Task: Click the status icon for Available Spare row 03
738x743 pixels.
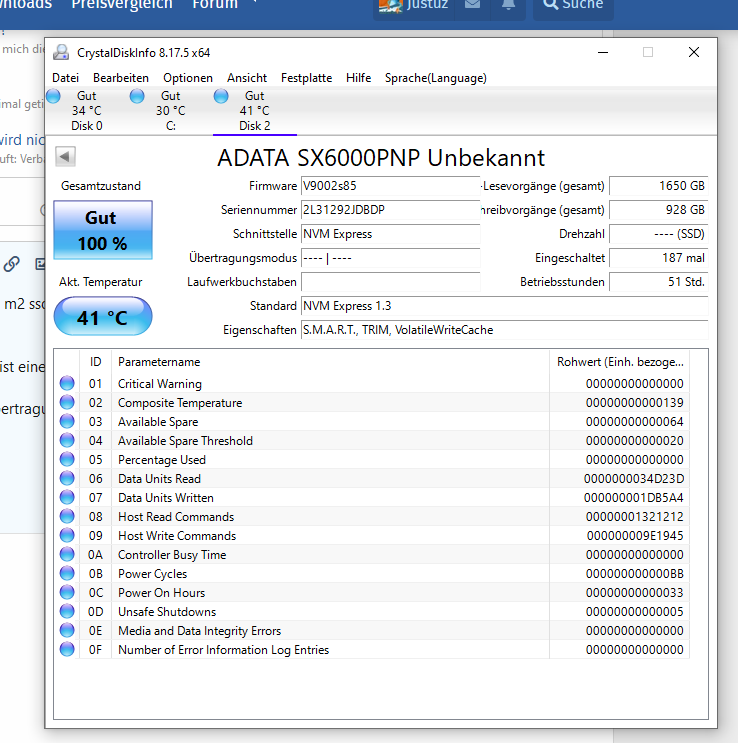Action: [x=67, y=421]
